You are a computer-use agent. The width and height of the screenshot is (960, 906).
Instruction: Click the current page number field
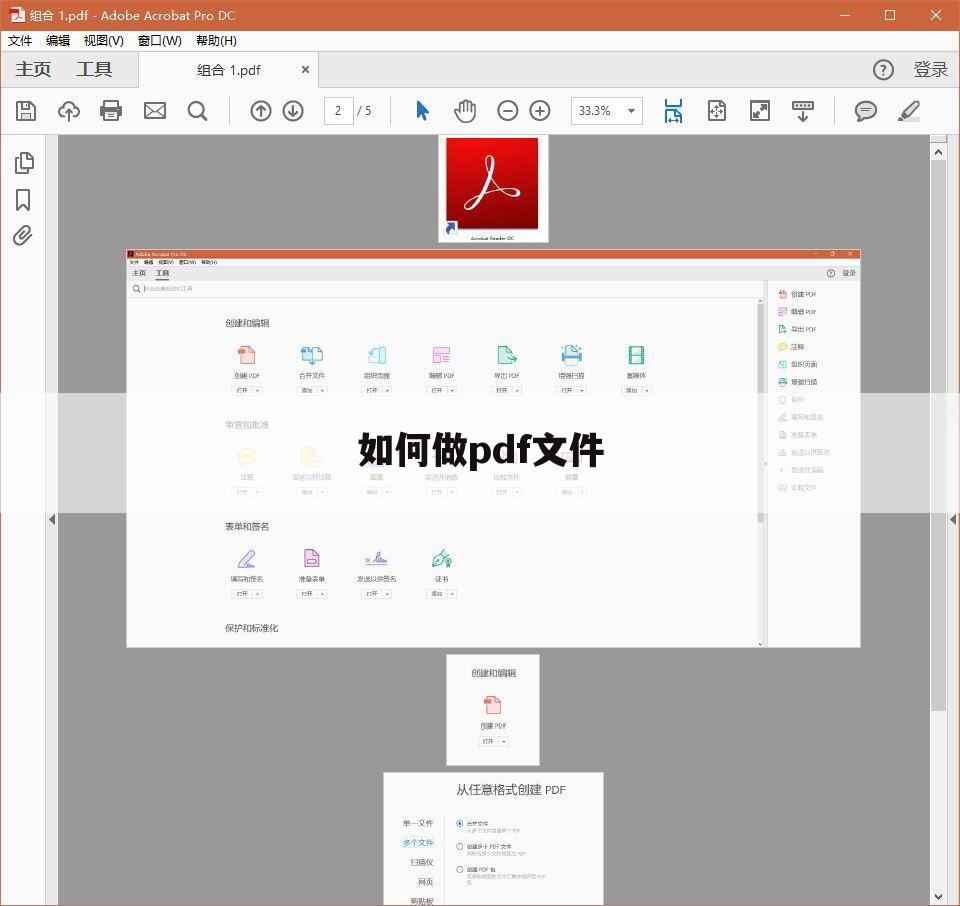pyautogui.click(x=338, y=111)
